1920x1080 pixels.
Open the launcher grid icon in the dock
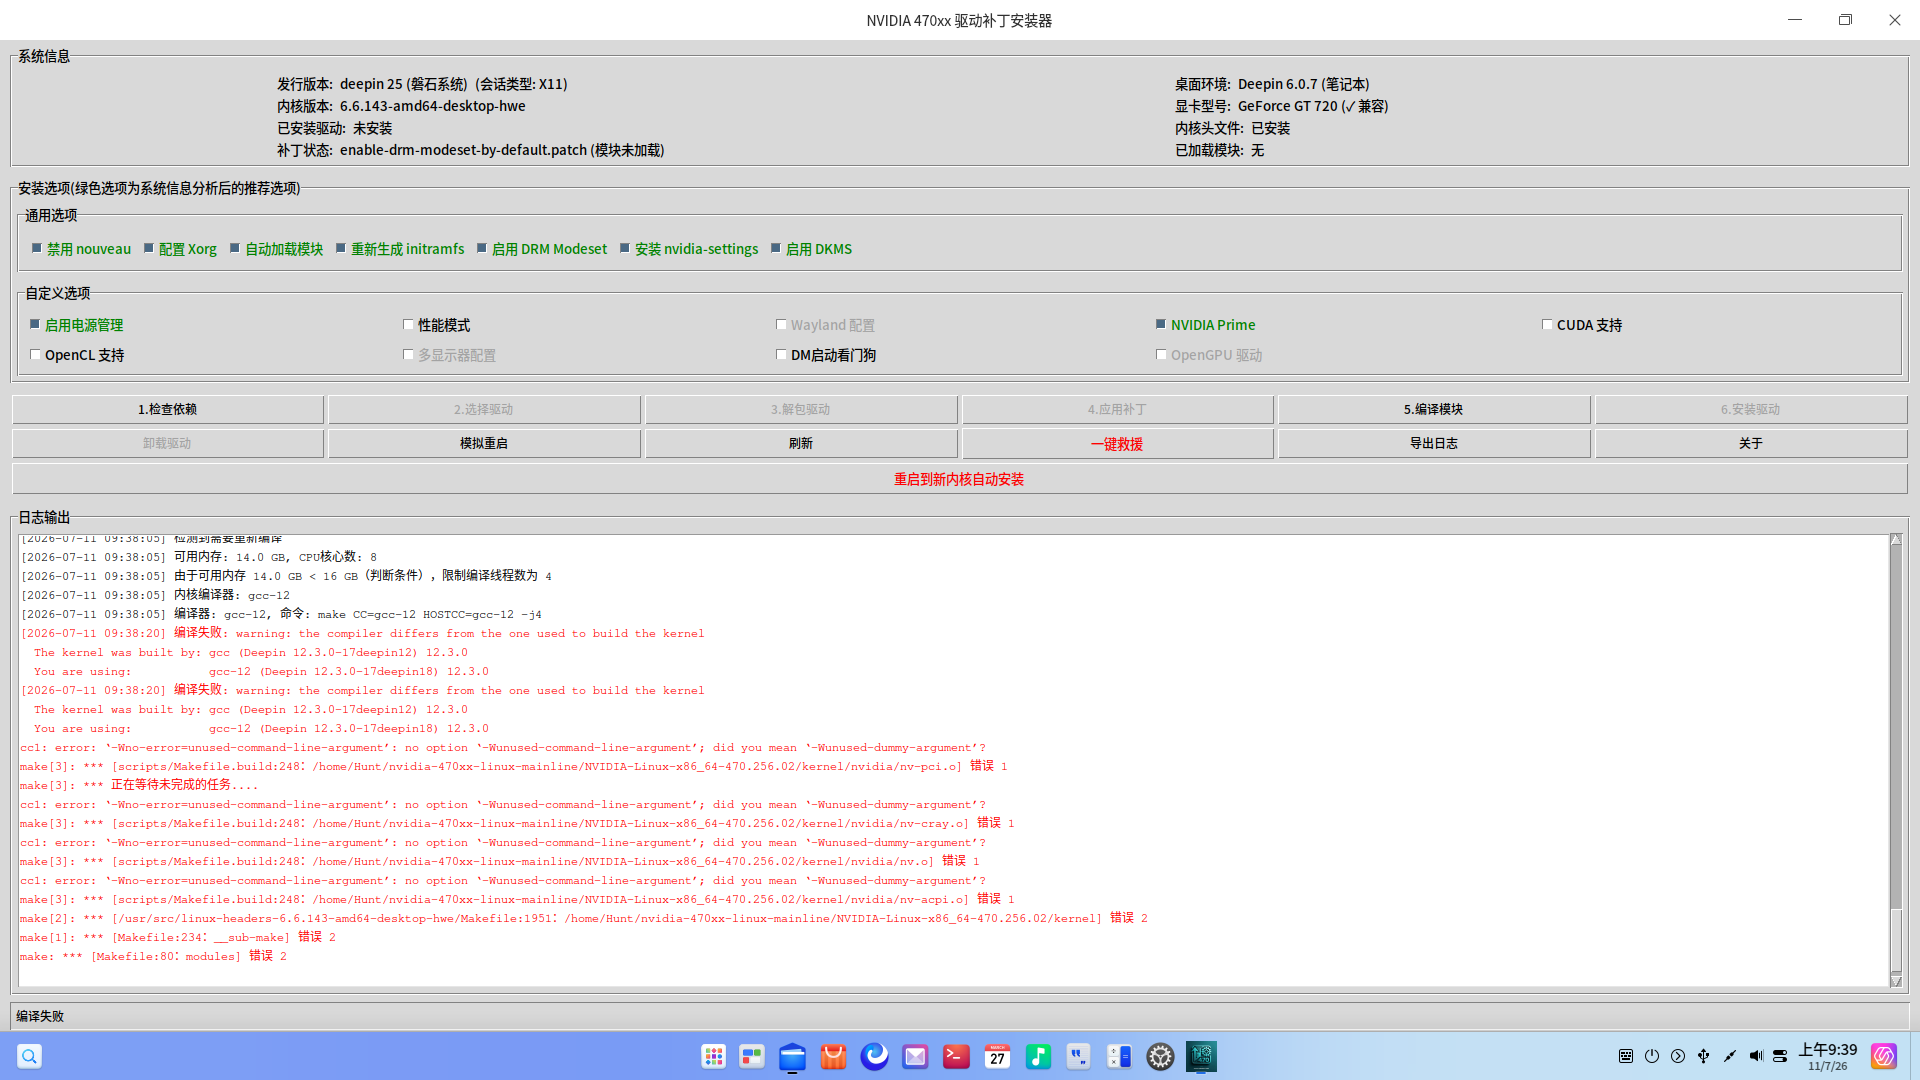(713, 1056)
